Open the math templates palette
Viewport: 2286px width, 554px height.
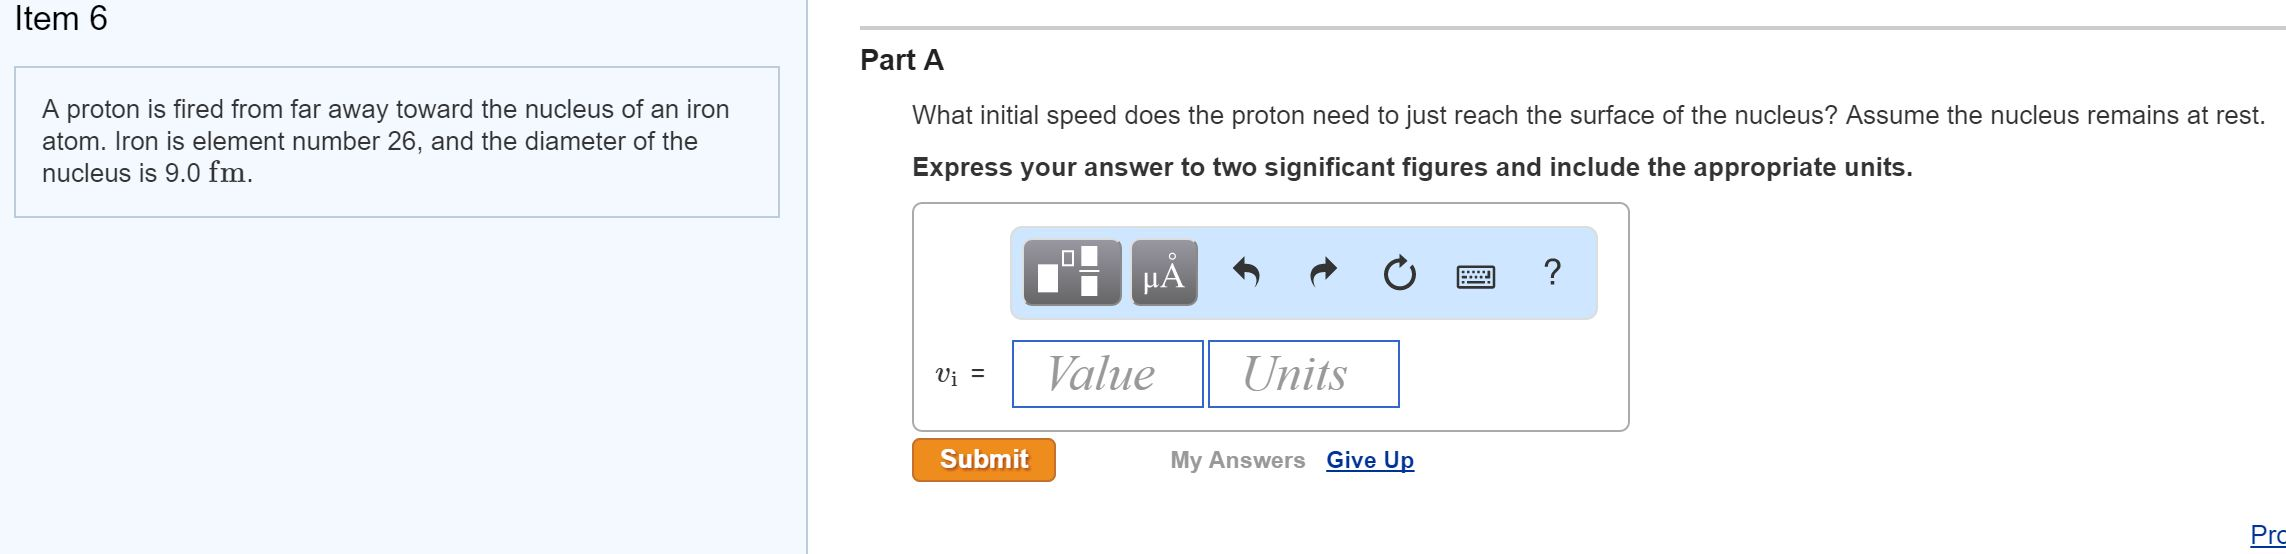tap(1072, 272)
